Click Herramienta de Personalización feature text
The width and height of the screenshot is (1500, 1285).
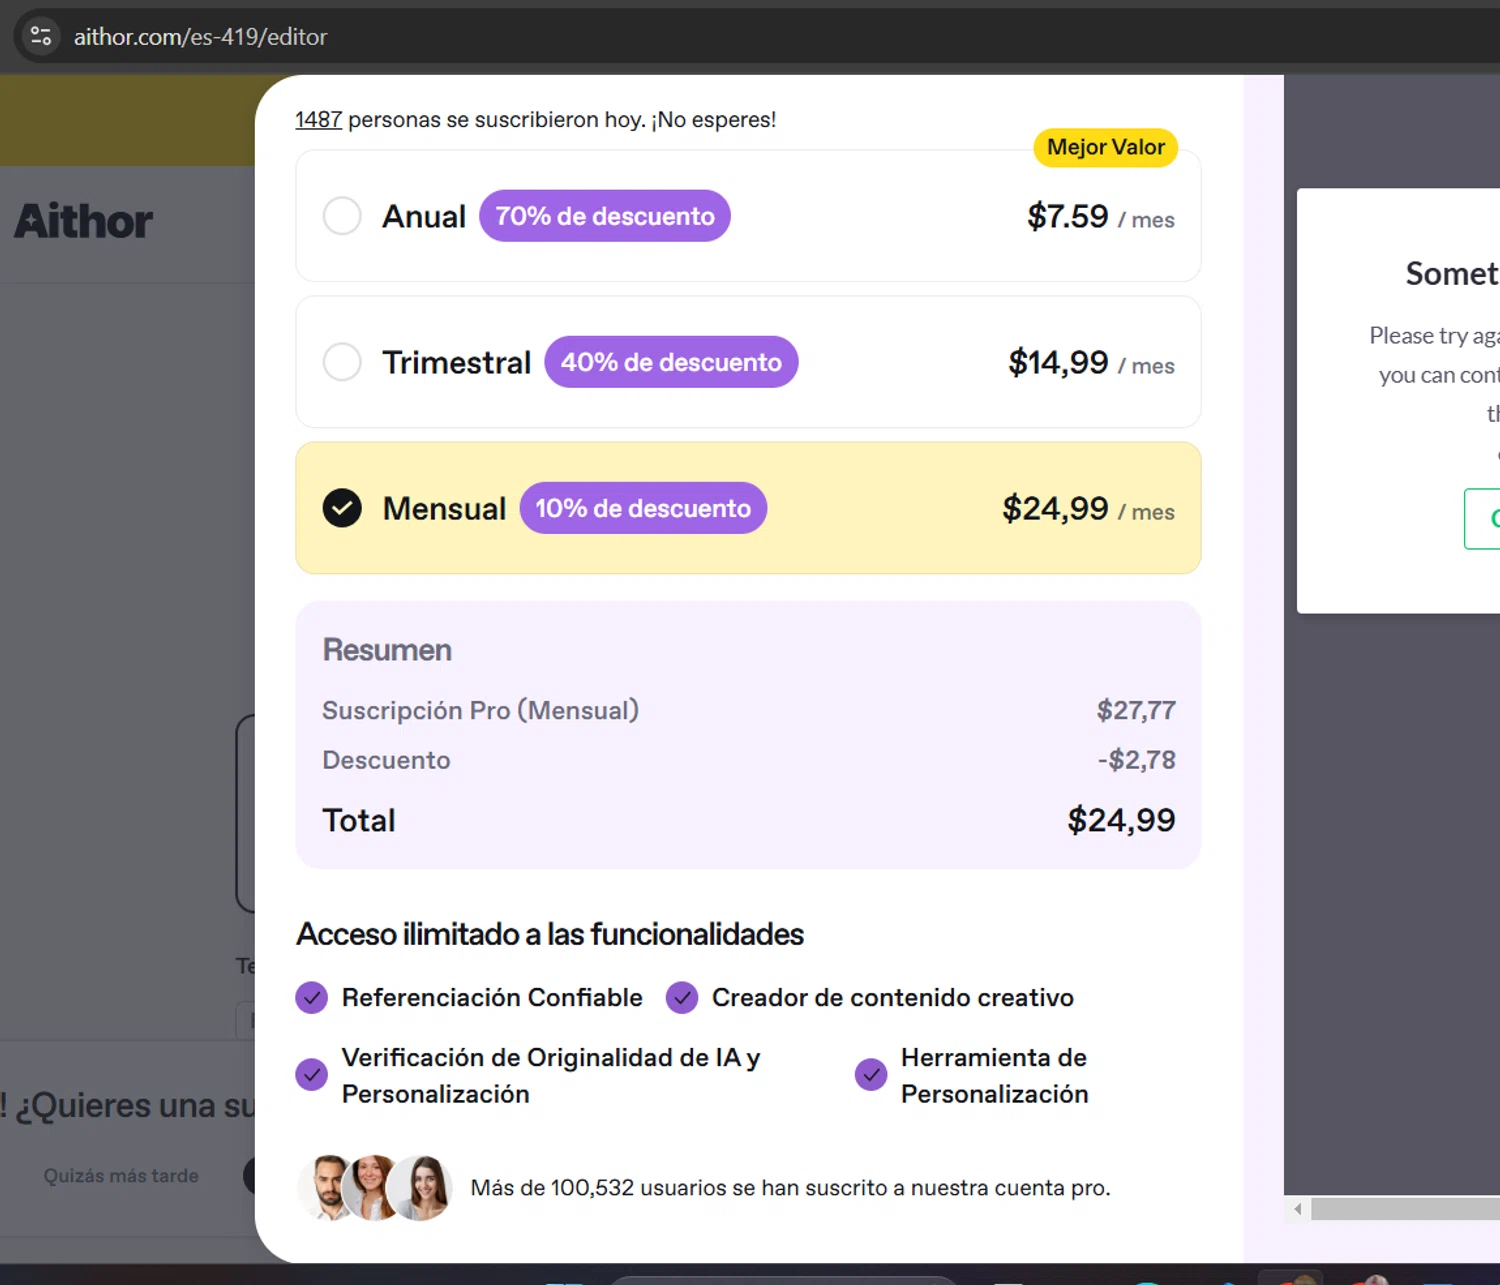995,1076
